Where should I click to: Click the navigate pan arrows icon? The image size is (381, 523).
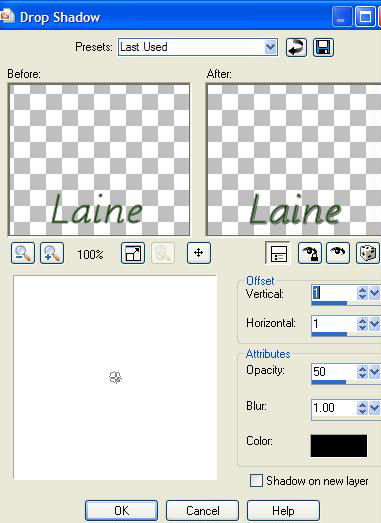tap(199, 253)
